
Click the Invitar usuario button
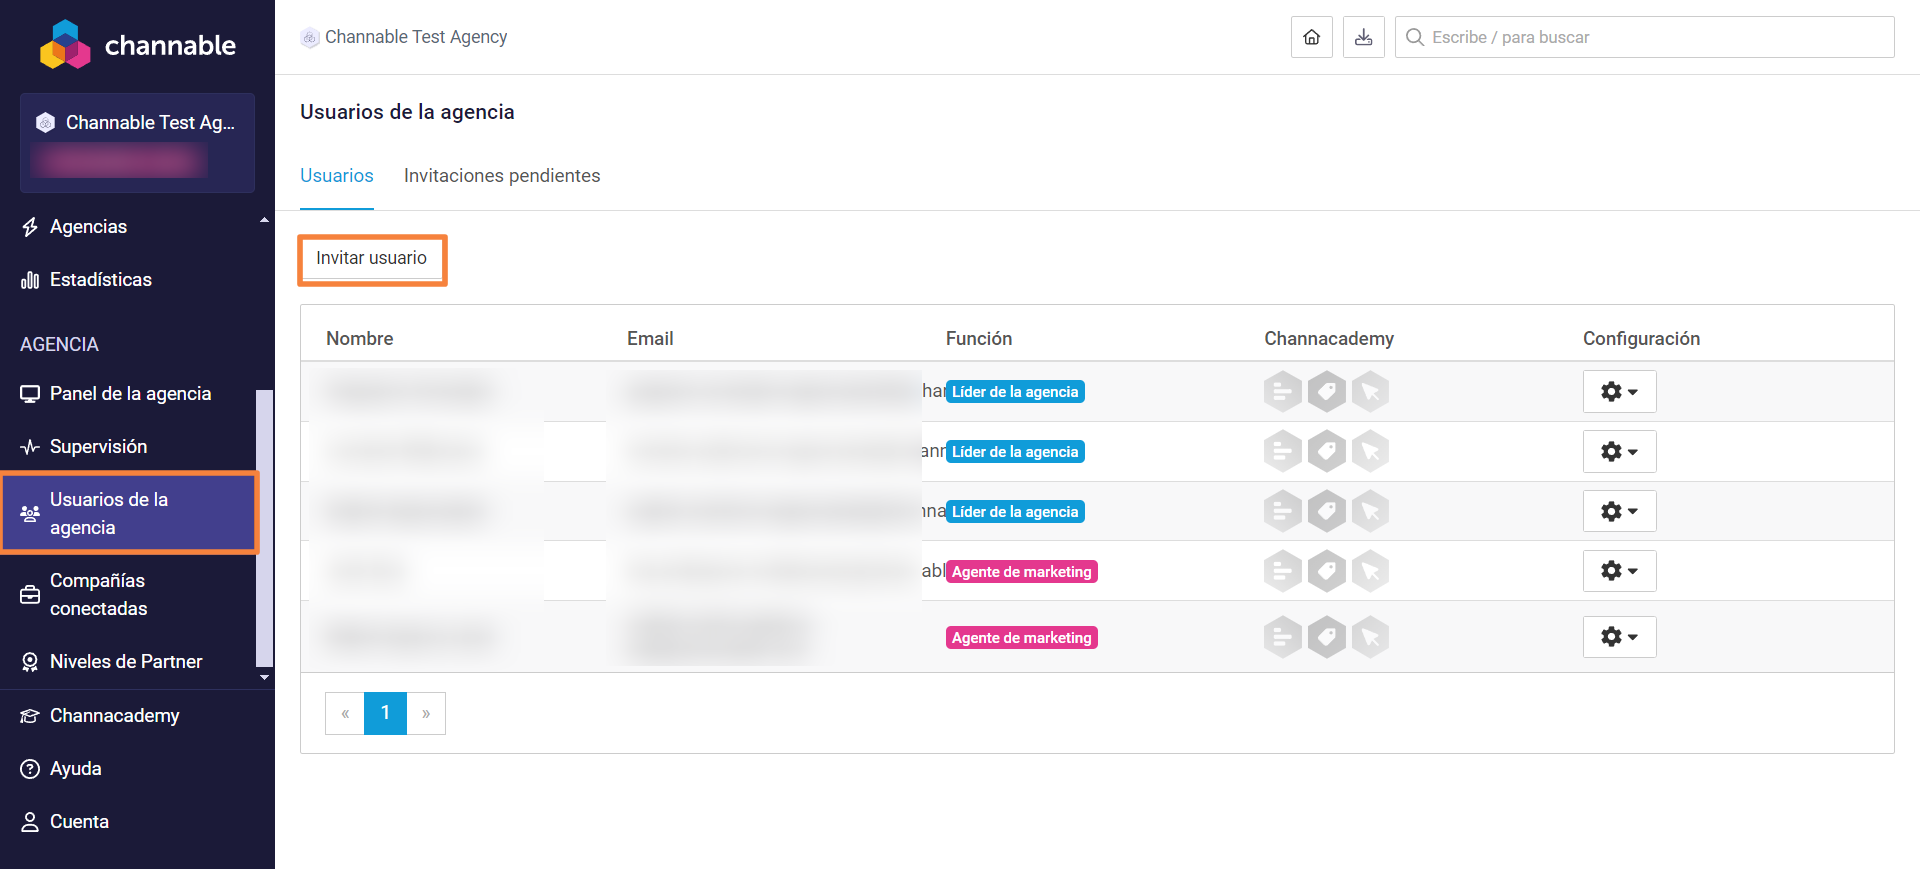click(x=372, y=259)
